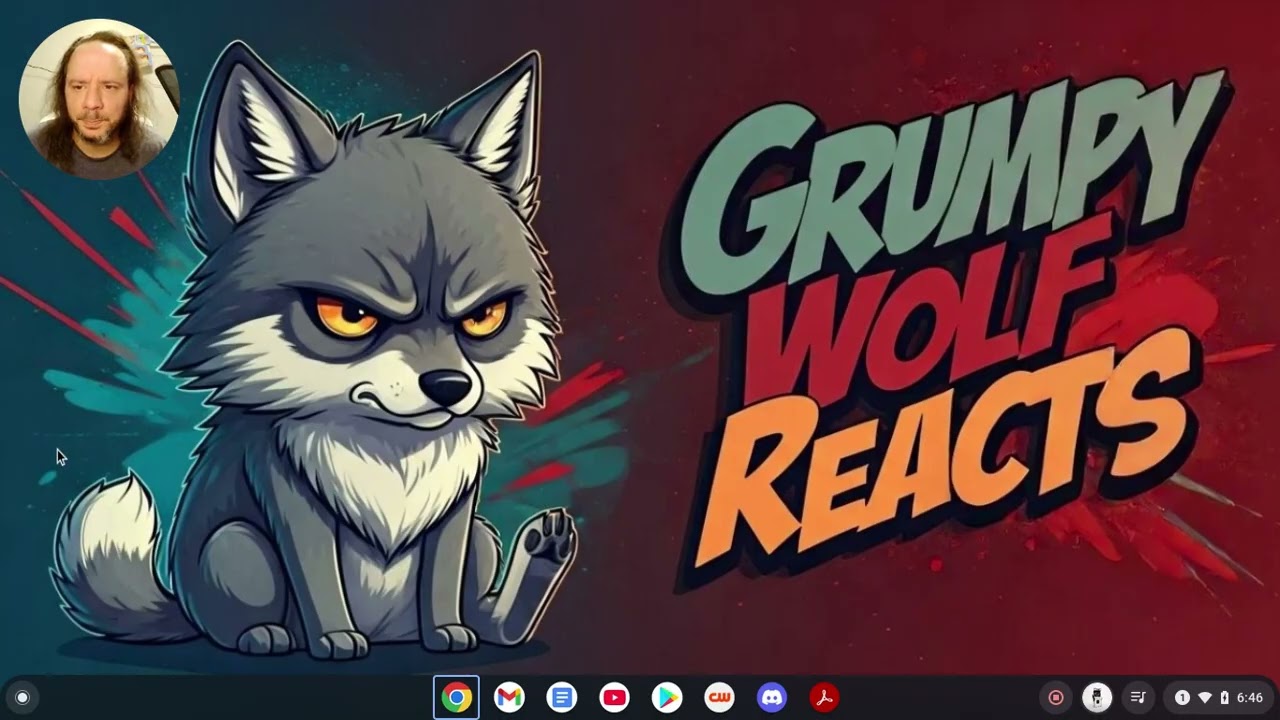Open the ChromeOS launcher button
This screenshot has width=1280, height=720.
22,697
